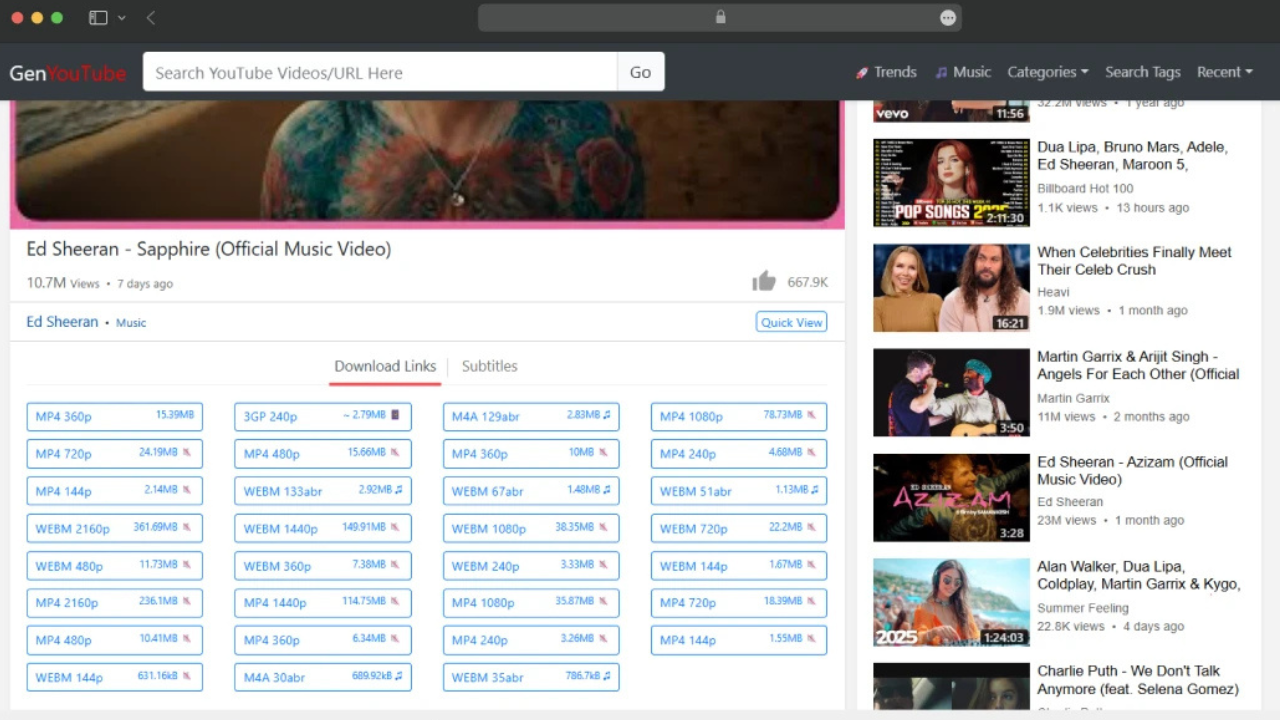Screen dimensions: 1280x720
Task: Click the address bar lock icon
Action: pyautogui.click(x=720, y=17)
